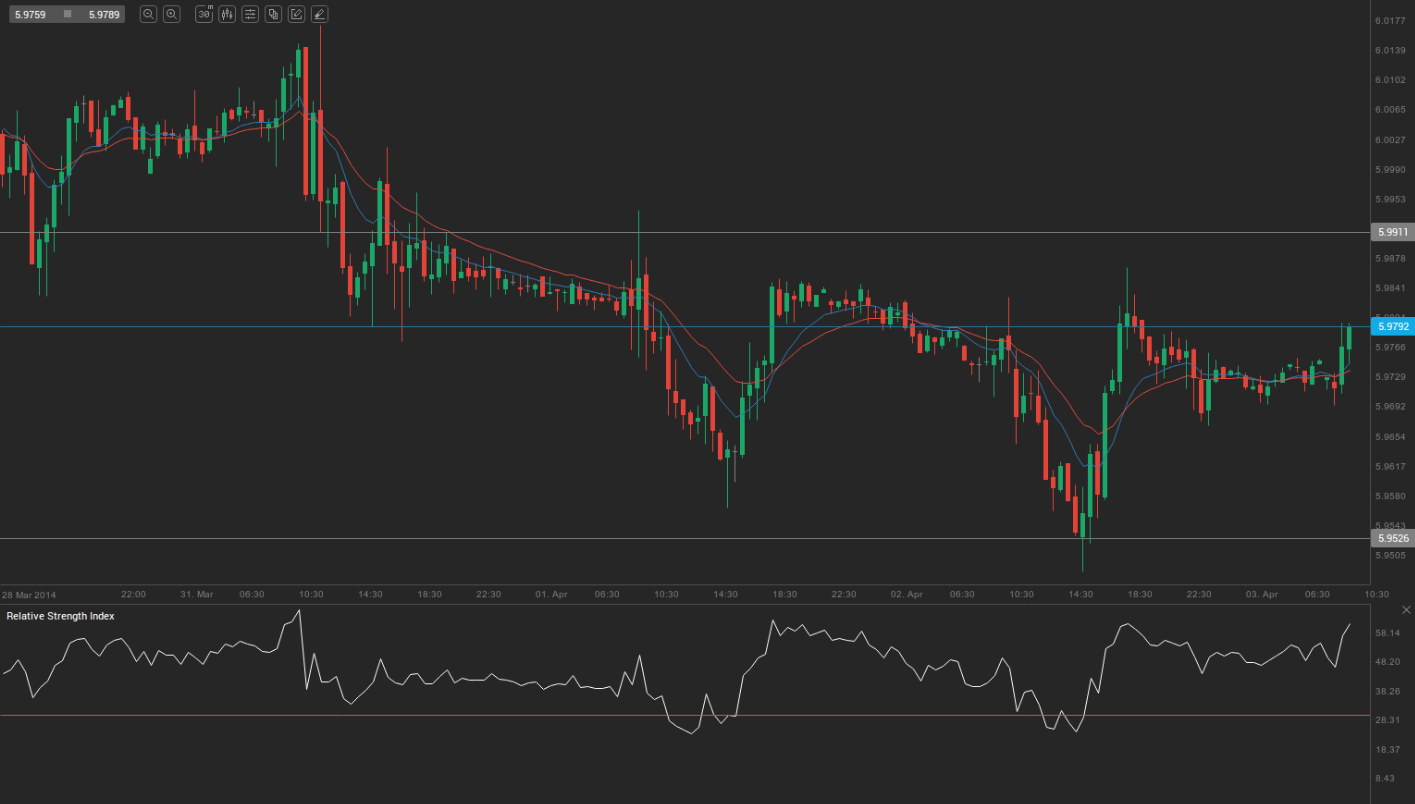Click the duplicate chart icon
The width and height of the screenshot is (1415, 804).
click(273, 14)
